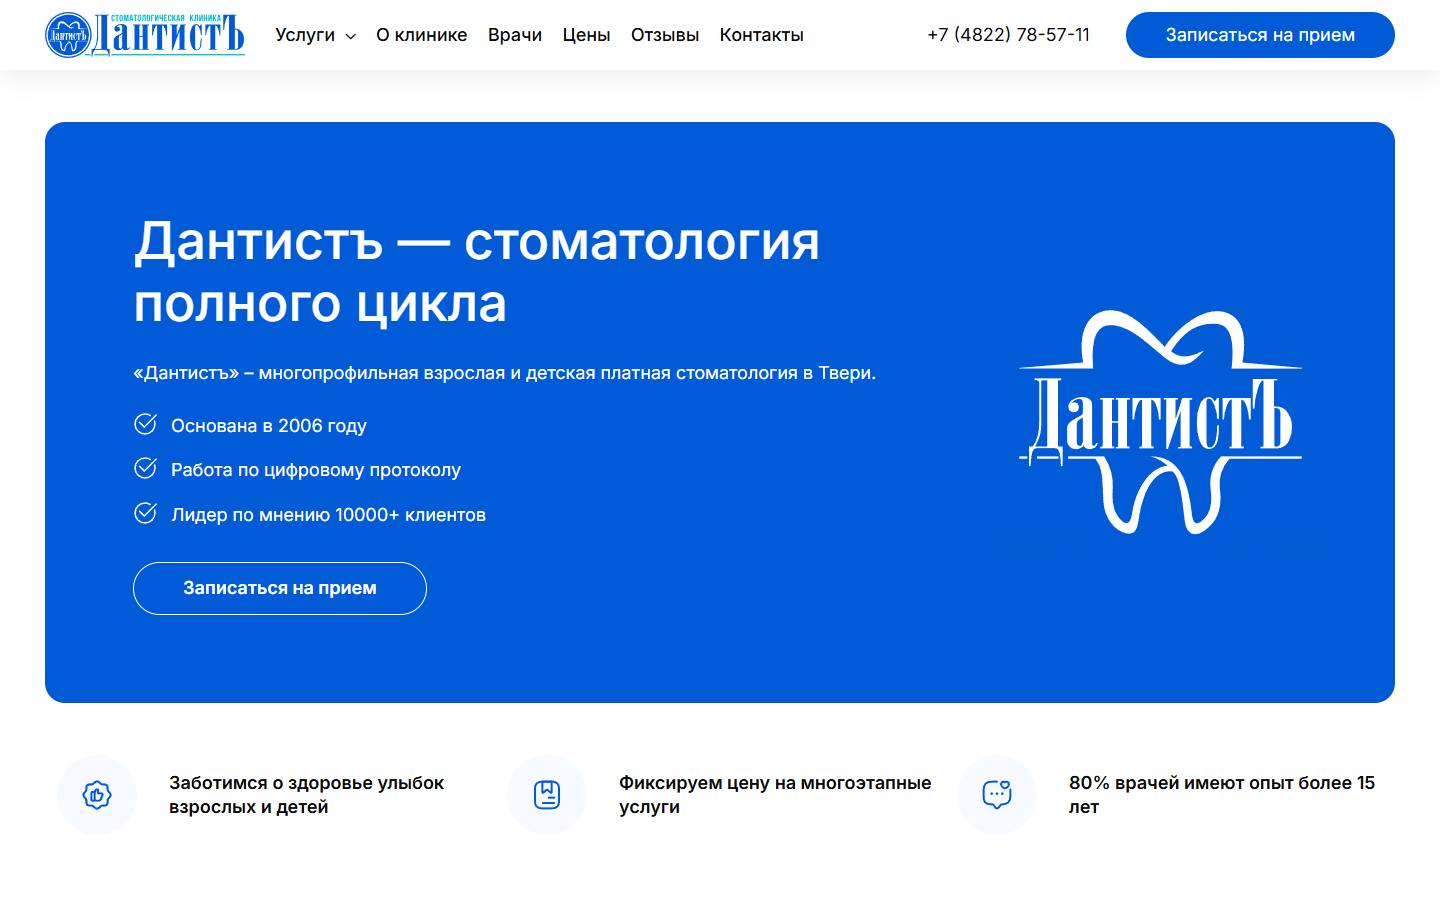Click "Заботимся о здоровье улыбок взрослых и детей"
The height and width of the screenshot is (900, 1440).
[307, 795]
